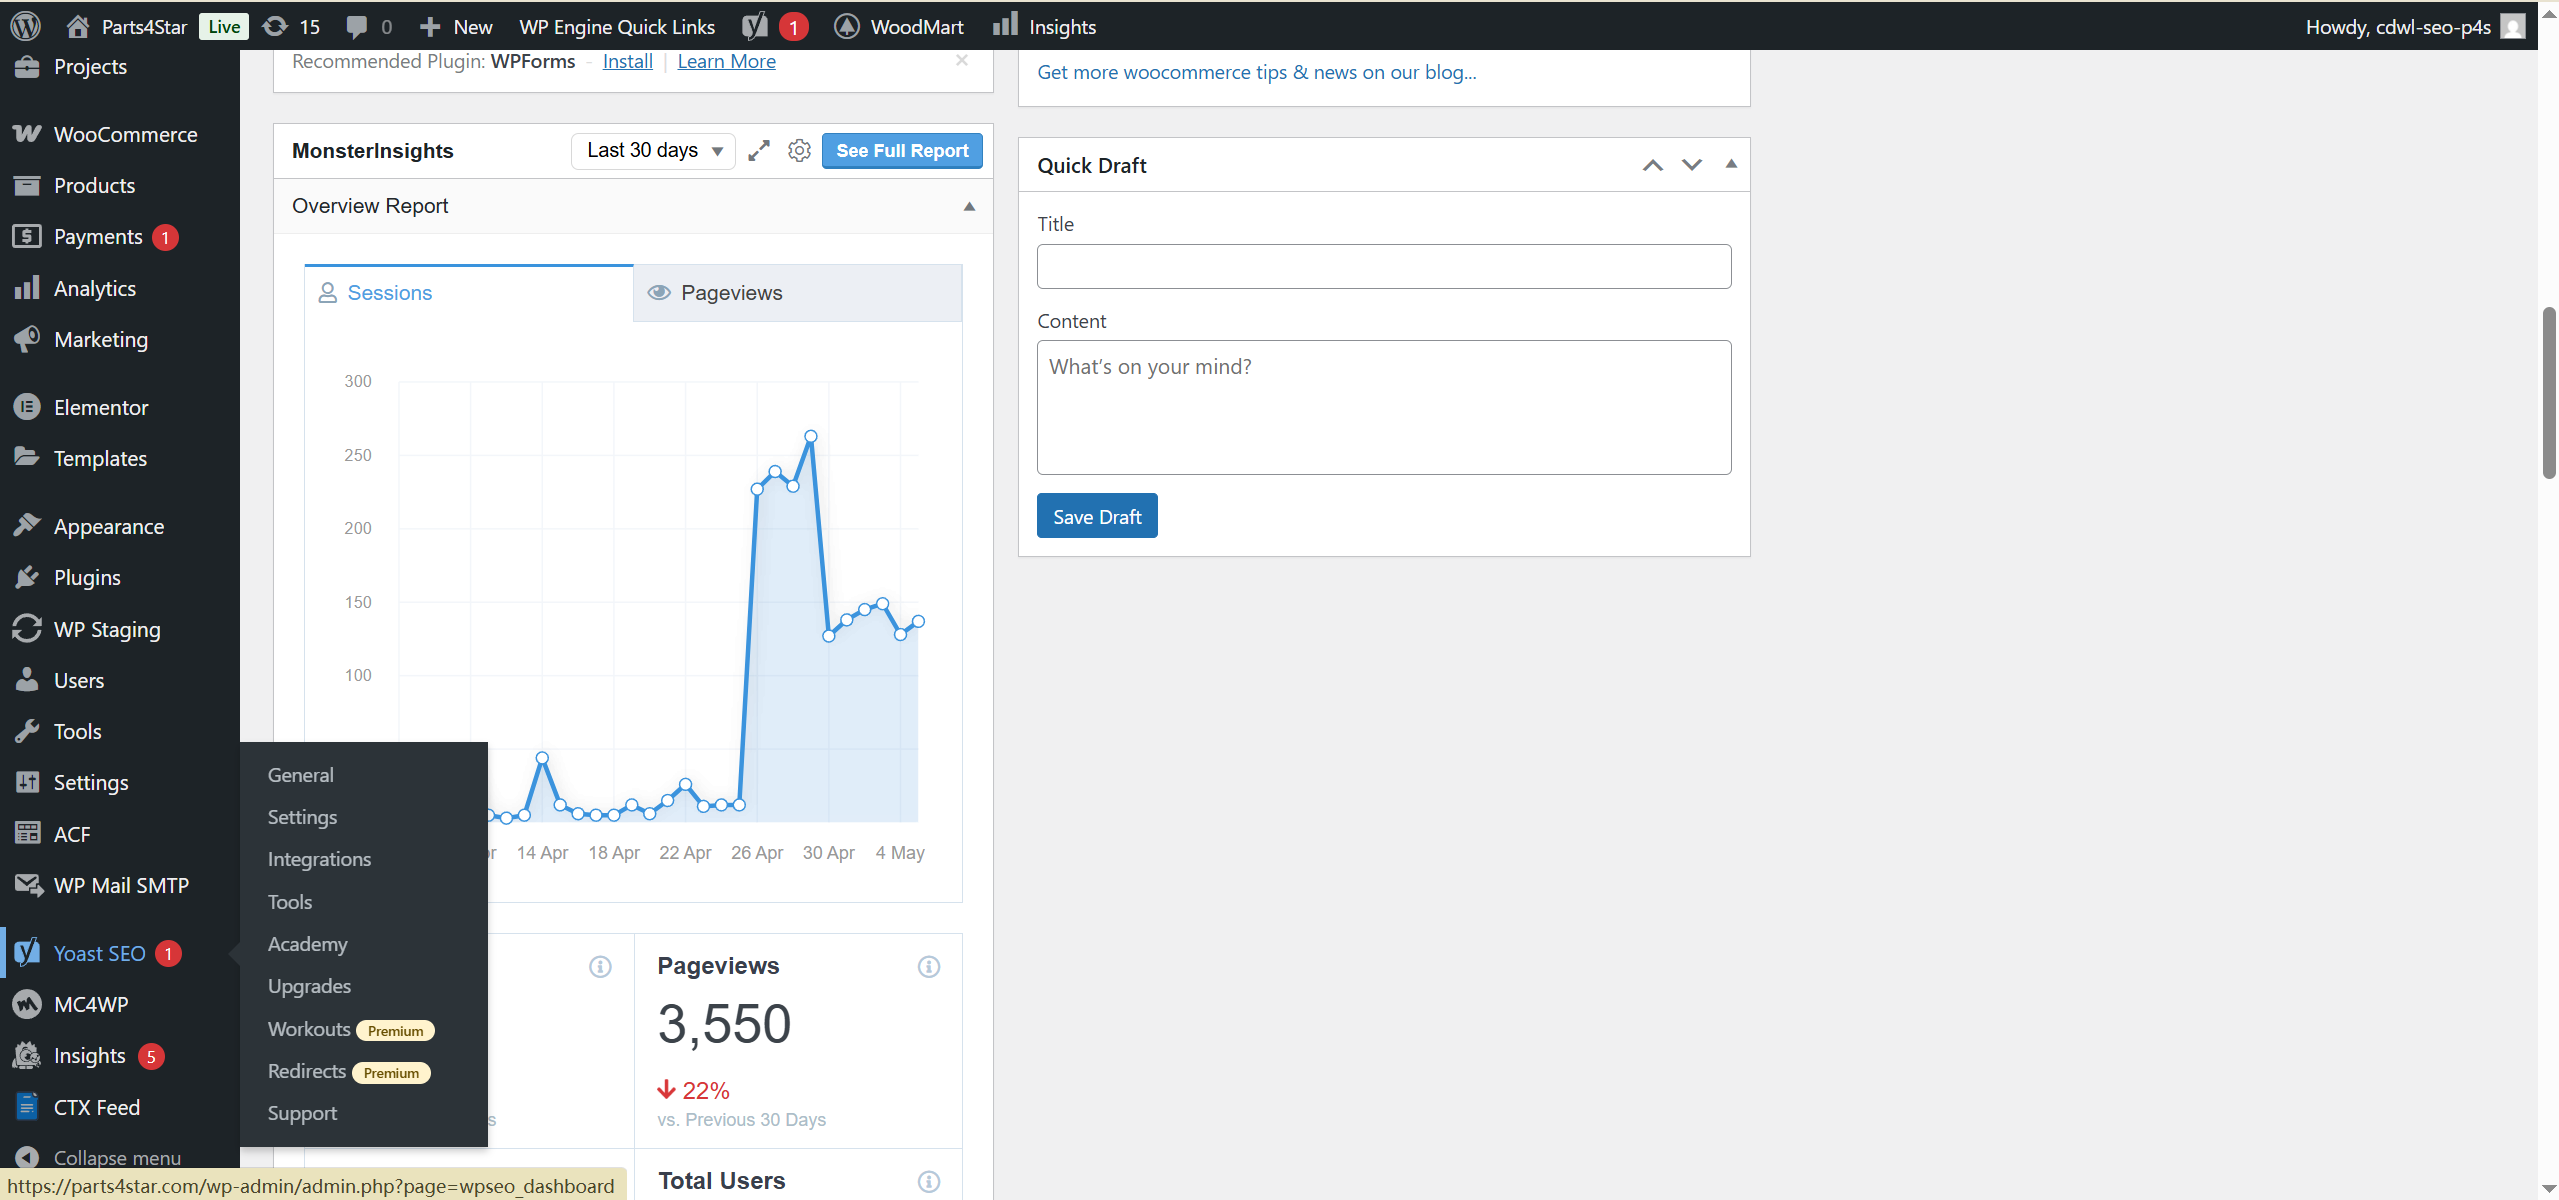Expand the MonsterInsights report to fullscreen
The image size is (2559, 1200).
pyautogui.click(x=759, y=150)
